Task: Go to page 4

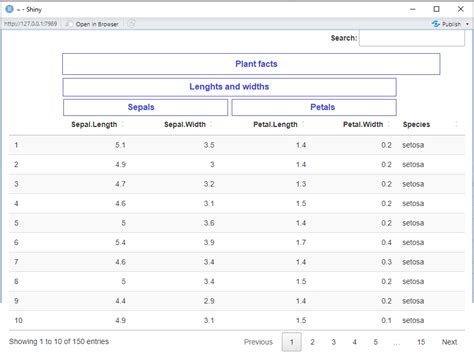Action: 354,342
